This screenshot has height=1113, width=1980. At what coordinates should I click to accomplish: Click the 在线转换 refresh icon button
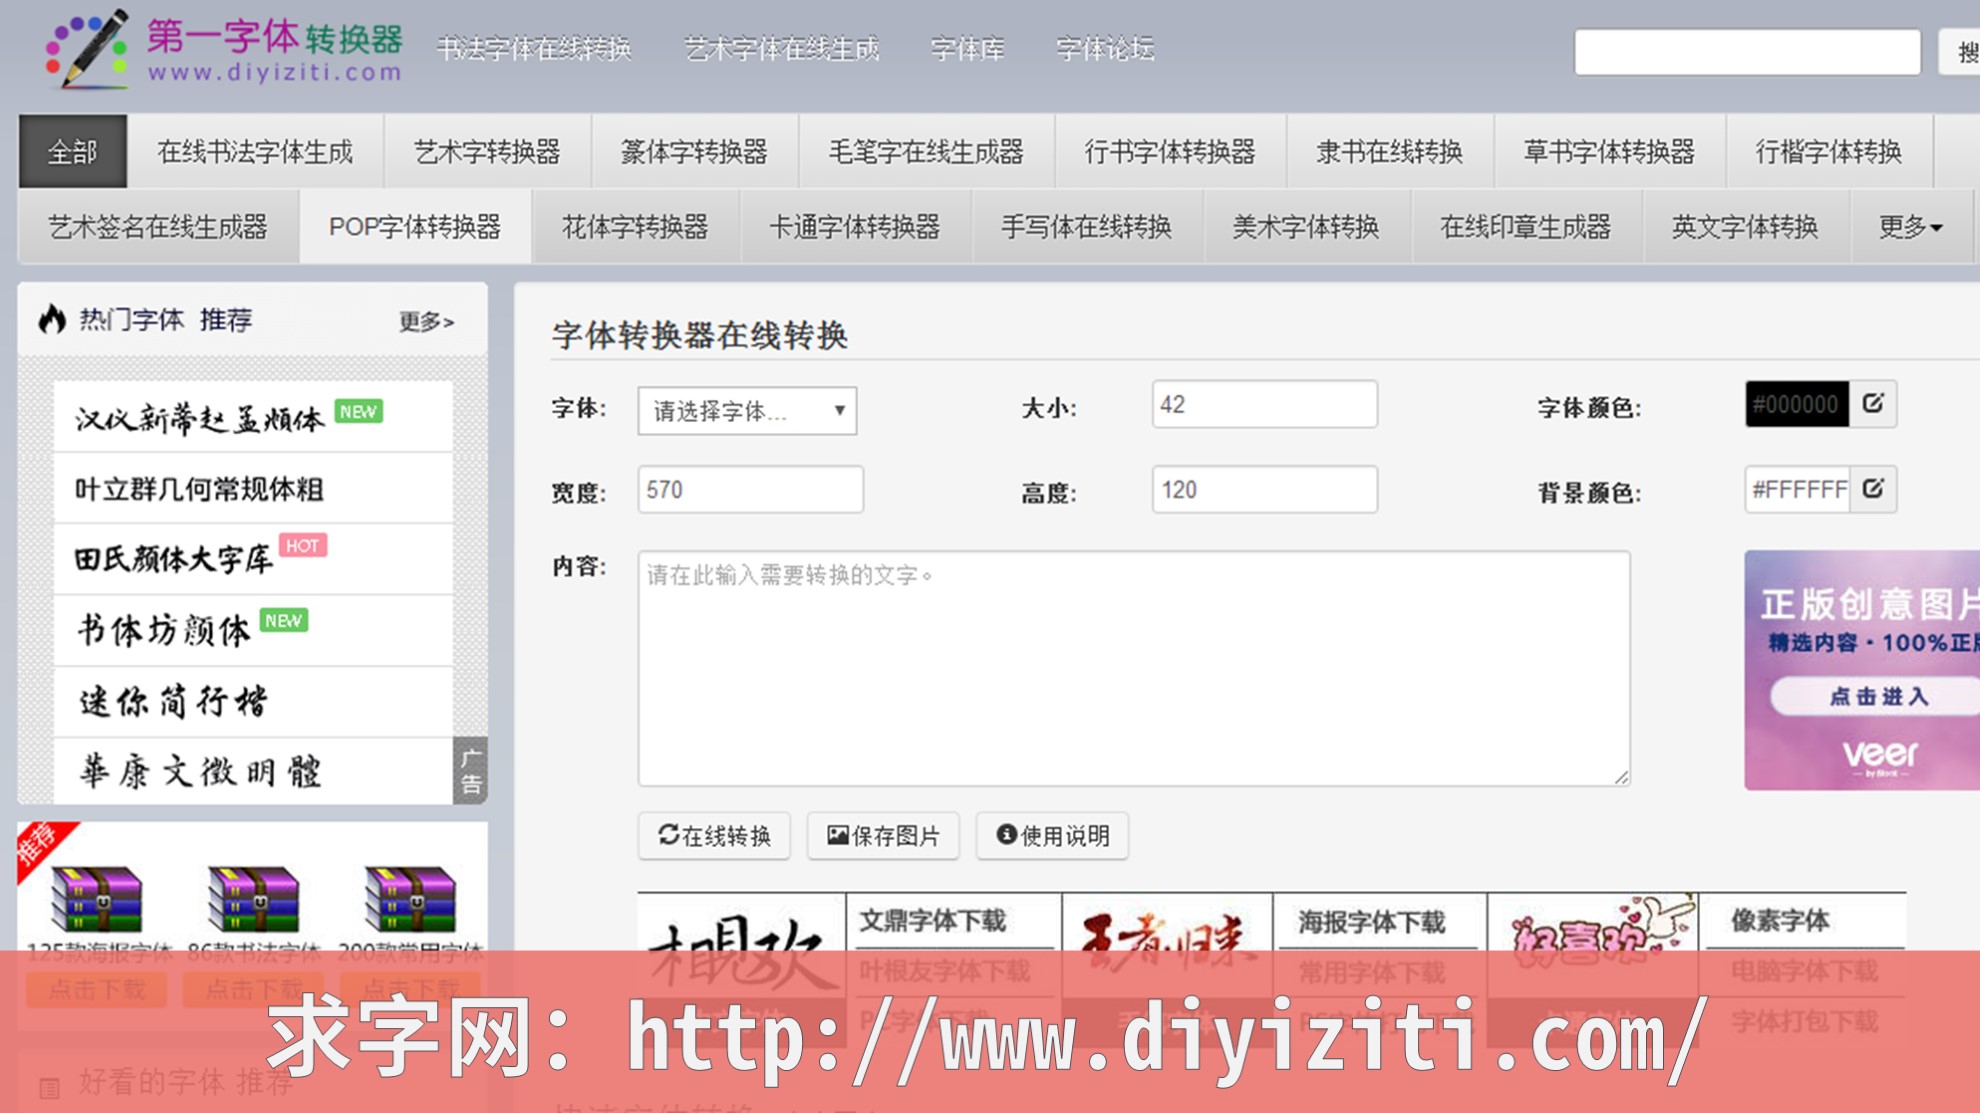pyautogui.click(x=714, y=836)
